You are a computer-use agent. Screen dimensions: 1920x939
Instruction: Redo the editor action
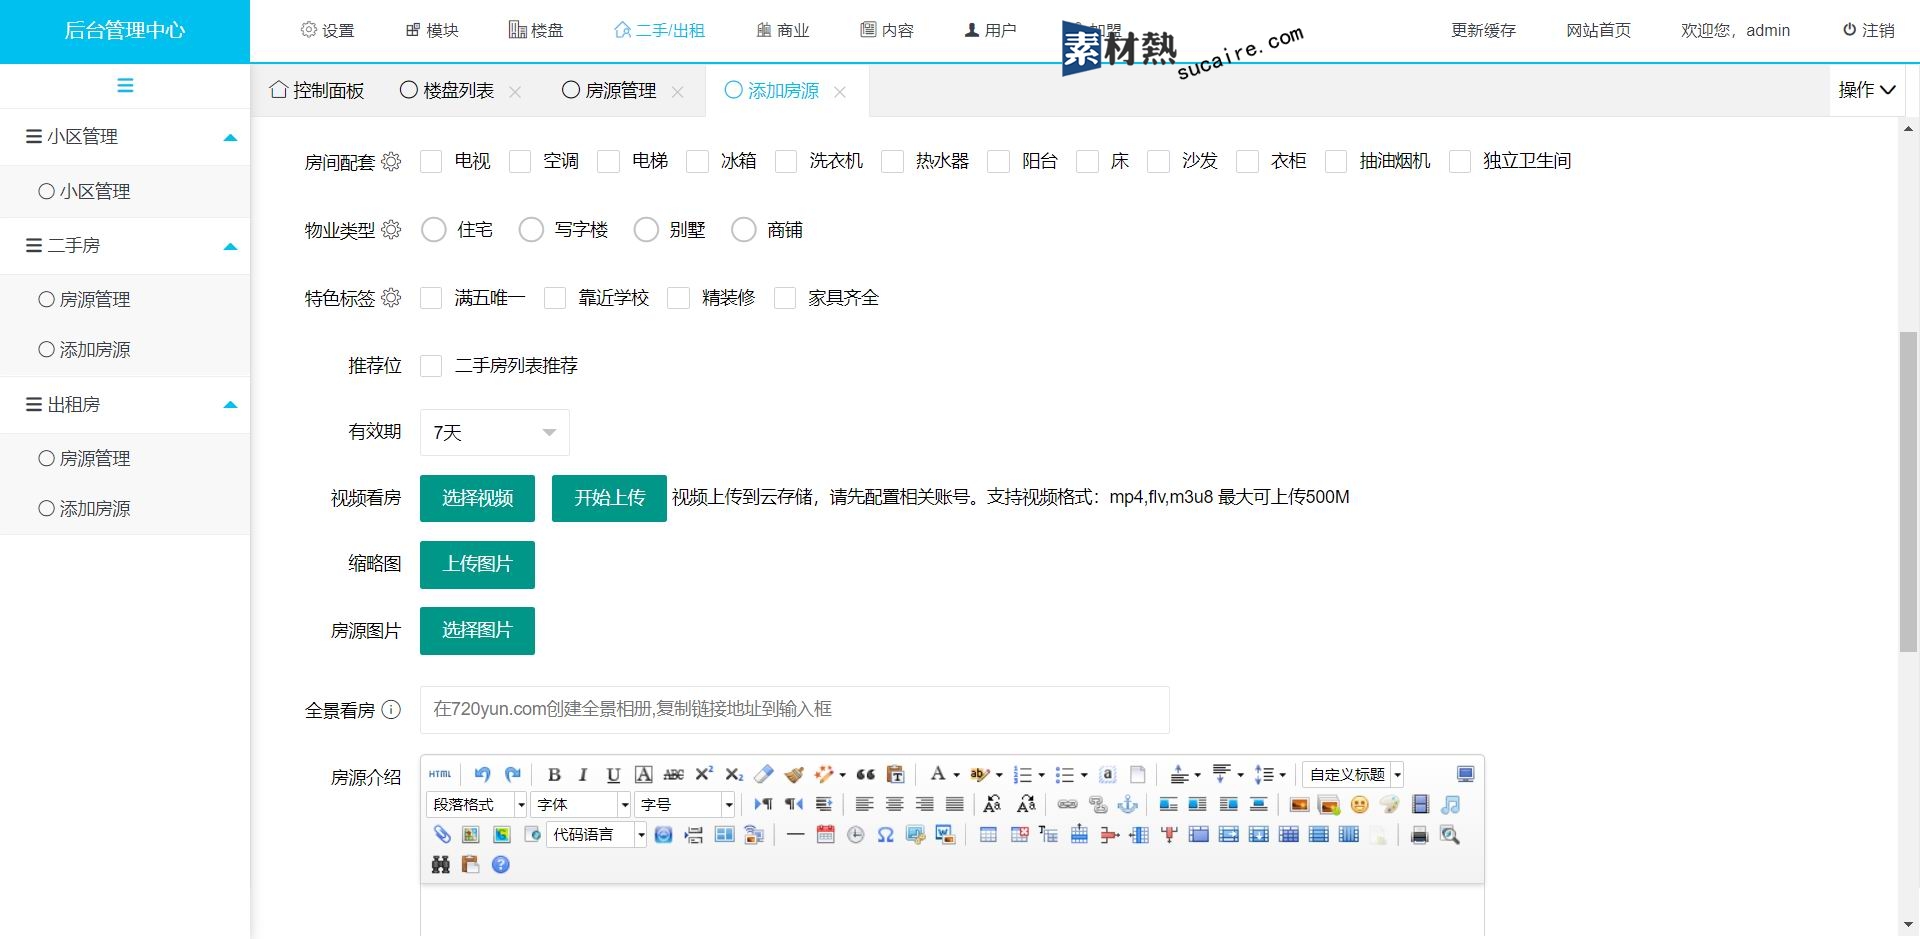click(513, 775)
